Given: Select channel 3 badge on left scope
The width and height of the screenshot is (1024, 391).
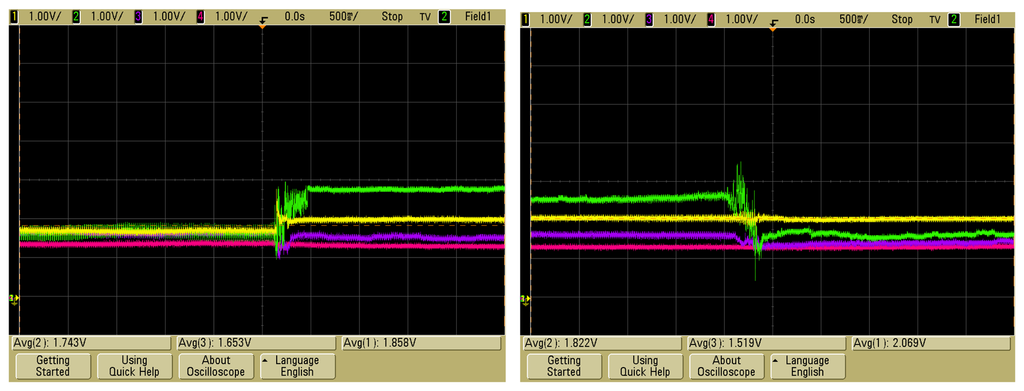Looking at the screenshot, I should click(138, 17).
